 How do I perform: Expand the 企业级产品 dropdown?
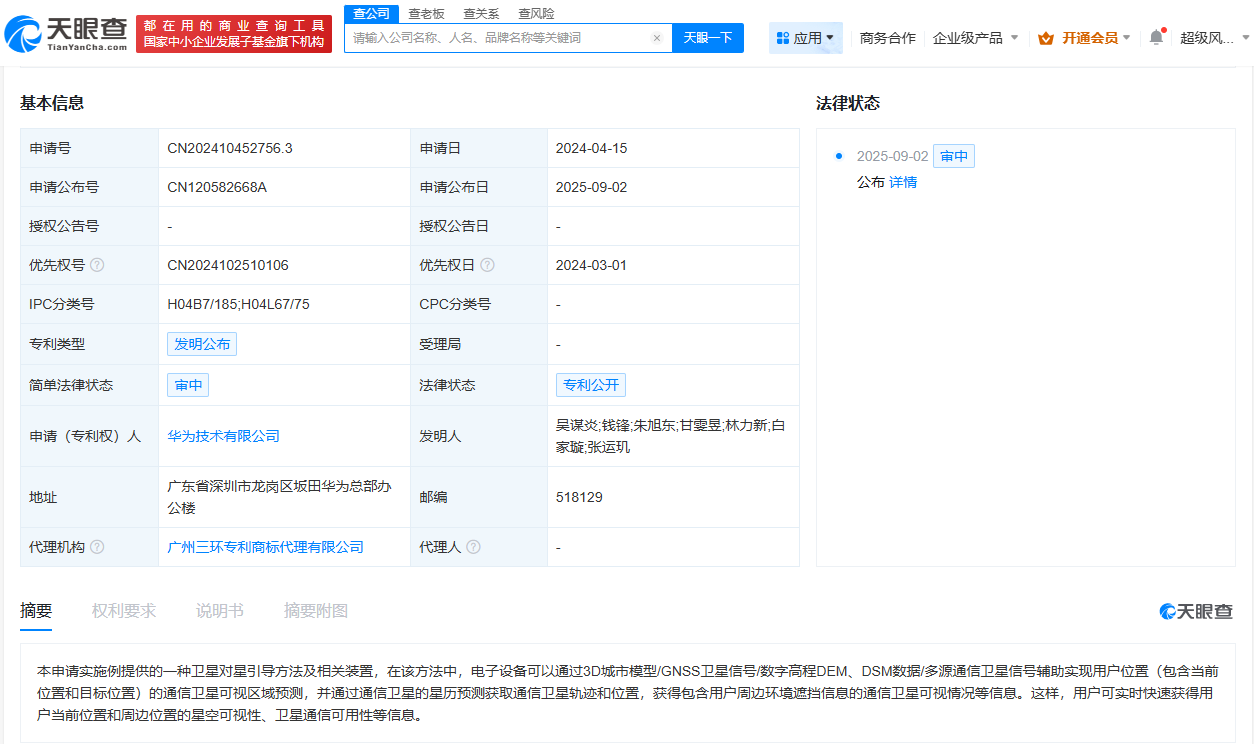1014,38
